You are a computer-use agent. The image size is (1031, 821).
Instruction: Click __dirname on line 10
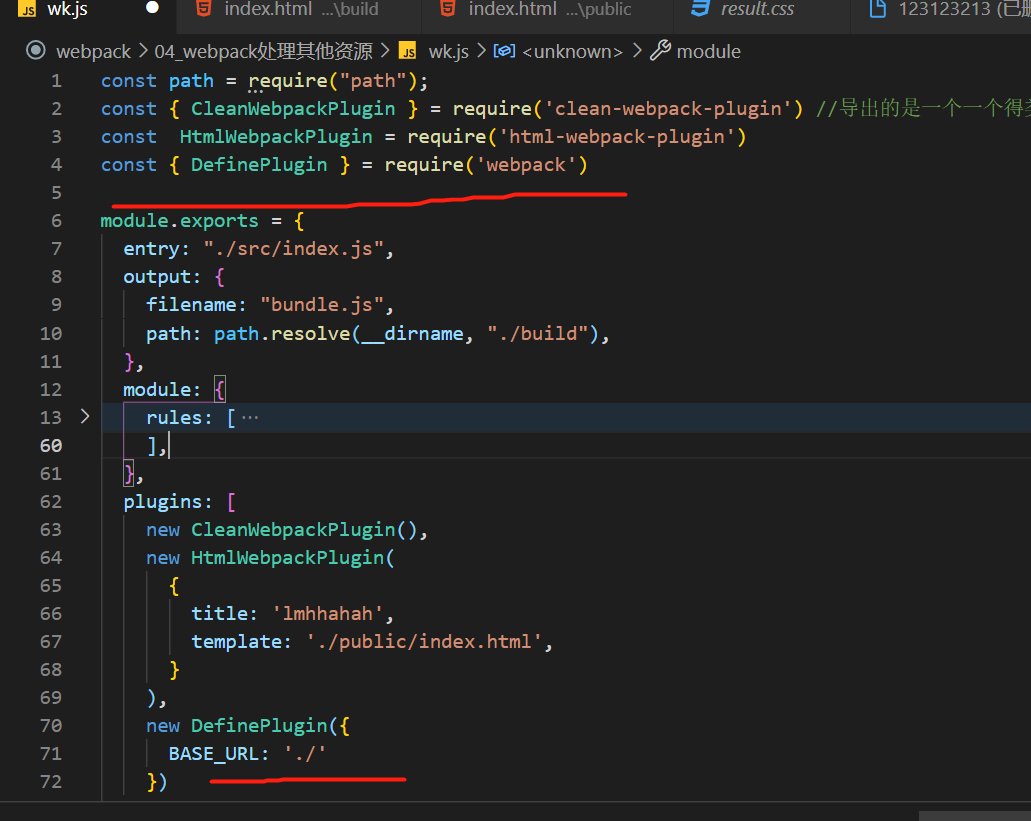412,333
